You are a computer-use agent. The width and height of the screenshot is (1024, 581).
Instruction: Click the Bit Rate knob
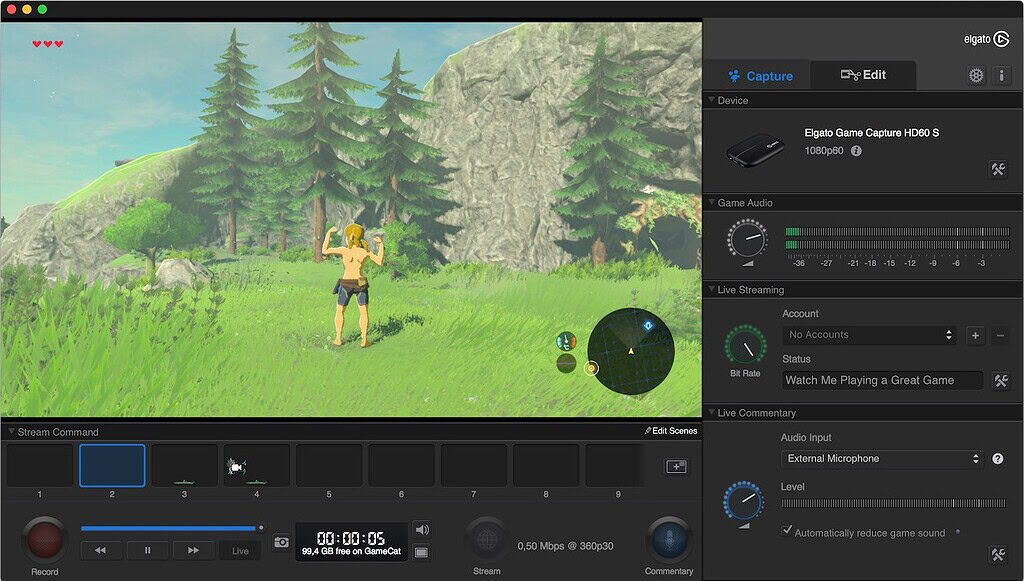(745, 345)
